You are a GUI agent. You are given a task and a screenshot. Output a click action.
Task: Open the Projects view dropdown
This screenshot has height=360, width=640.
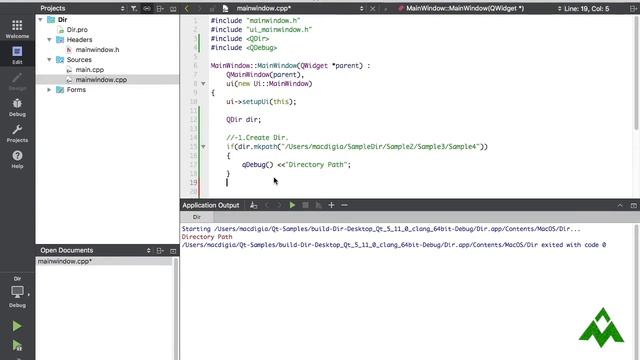[122, 8]
